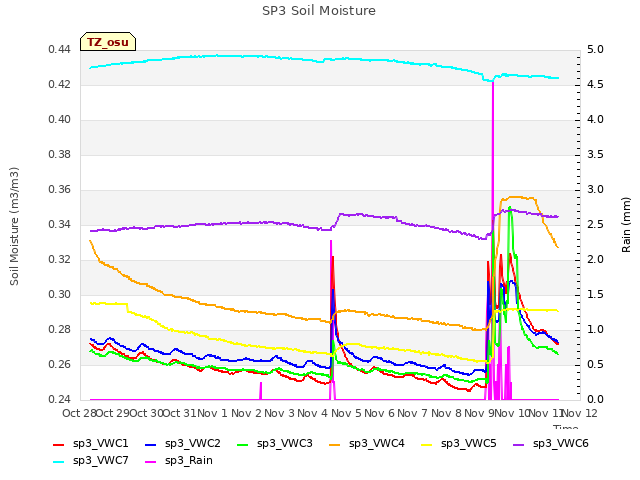640x480 pixels.
Task: Click the Nov 1 date axis label
Action: pos(212,414)
